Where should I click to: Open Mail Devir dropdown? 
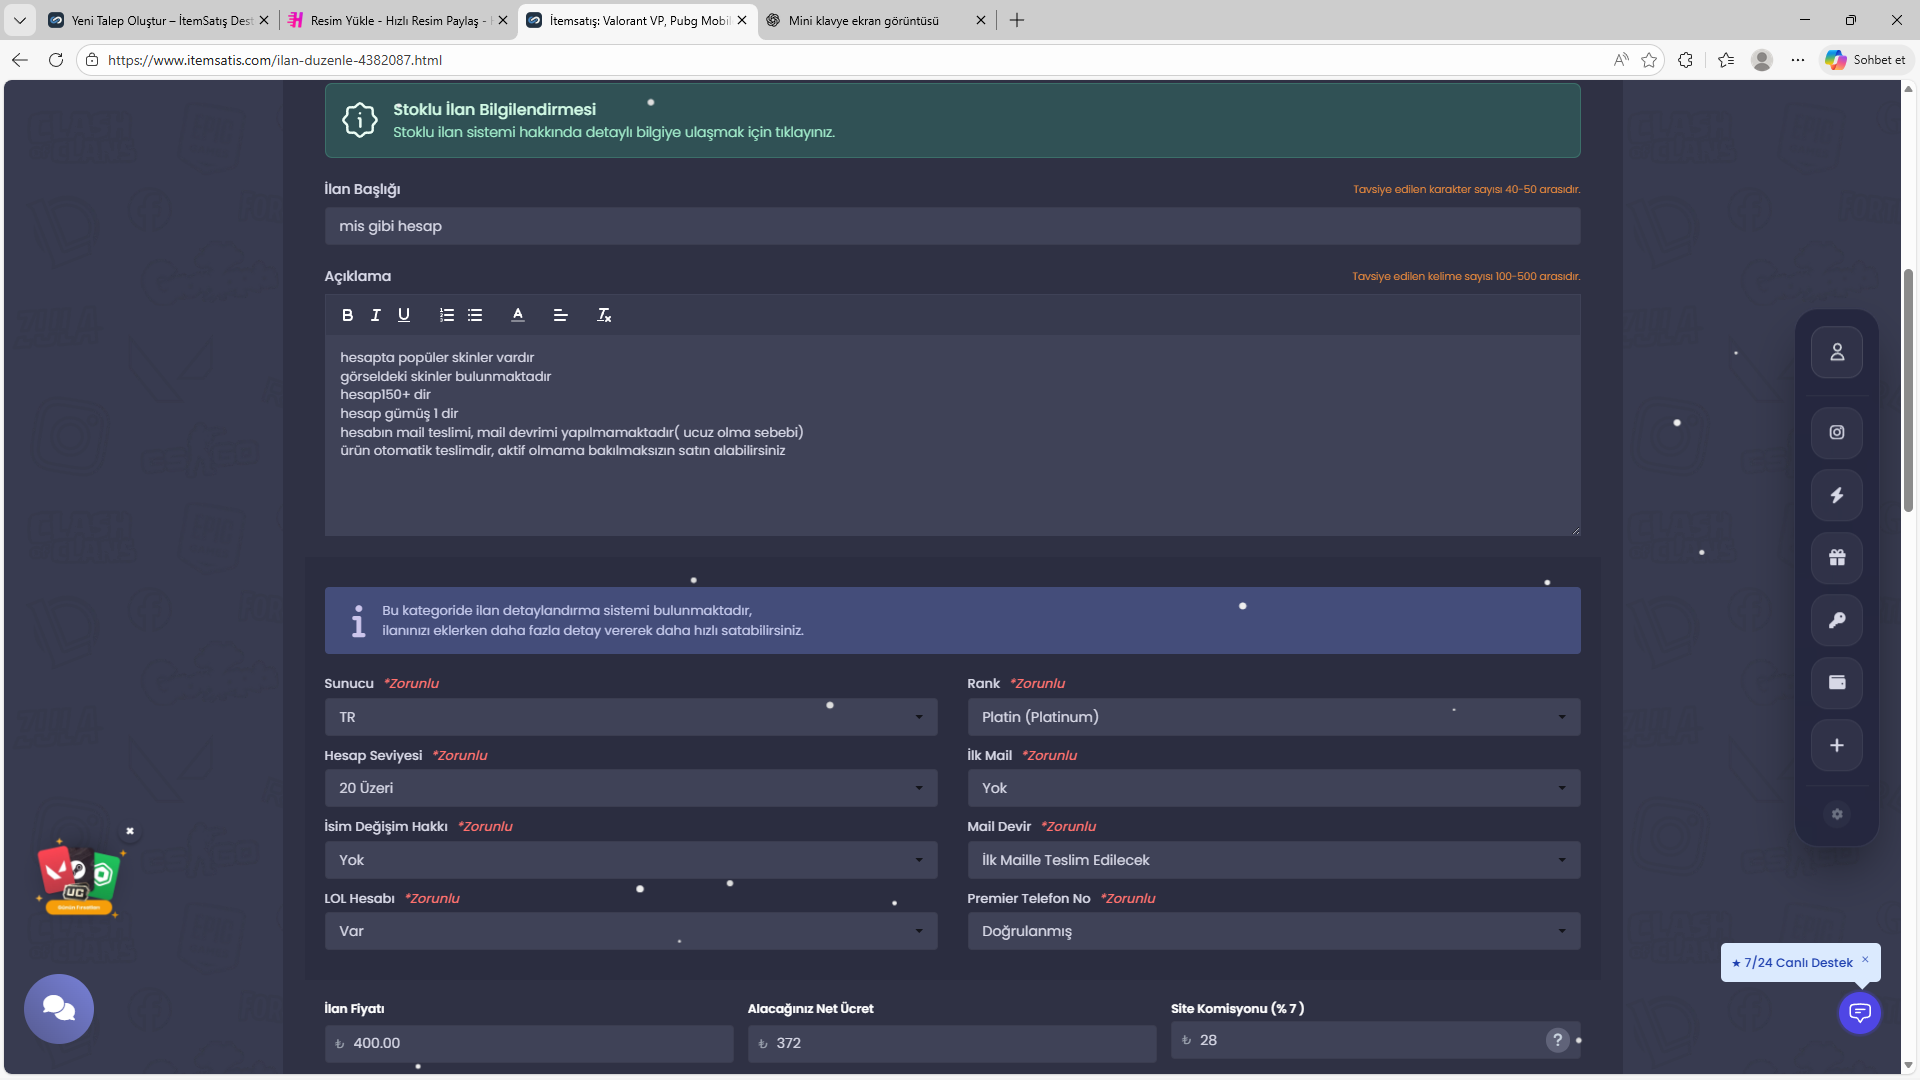coord(1274,860)
